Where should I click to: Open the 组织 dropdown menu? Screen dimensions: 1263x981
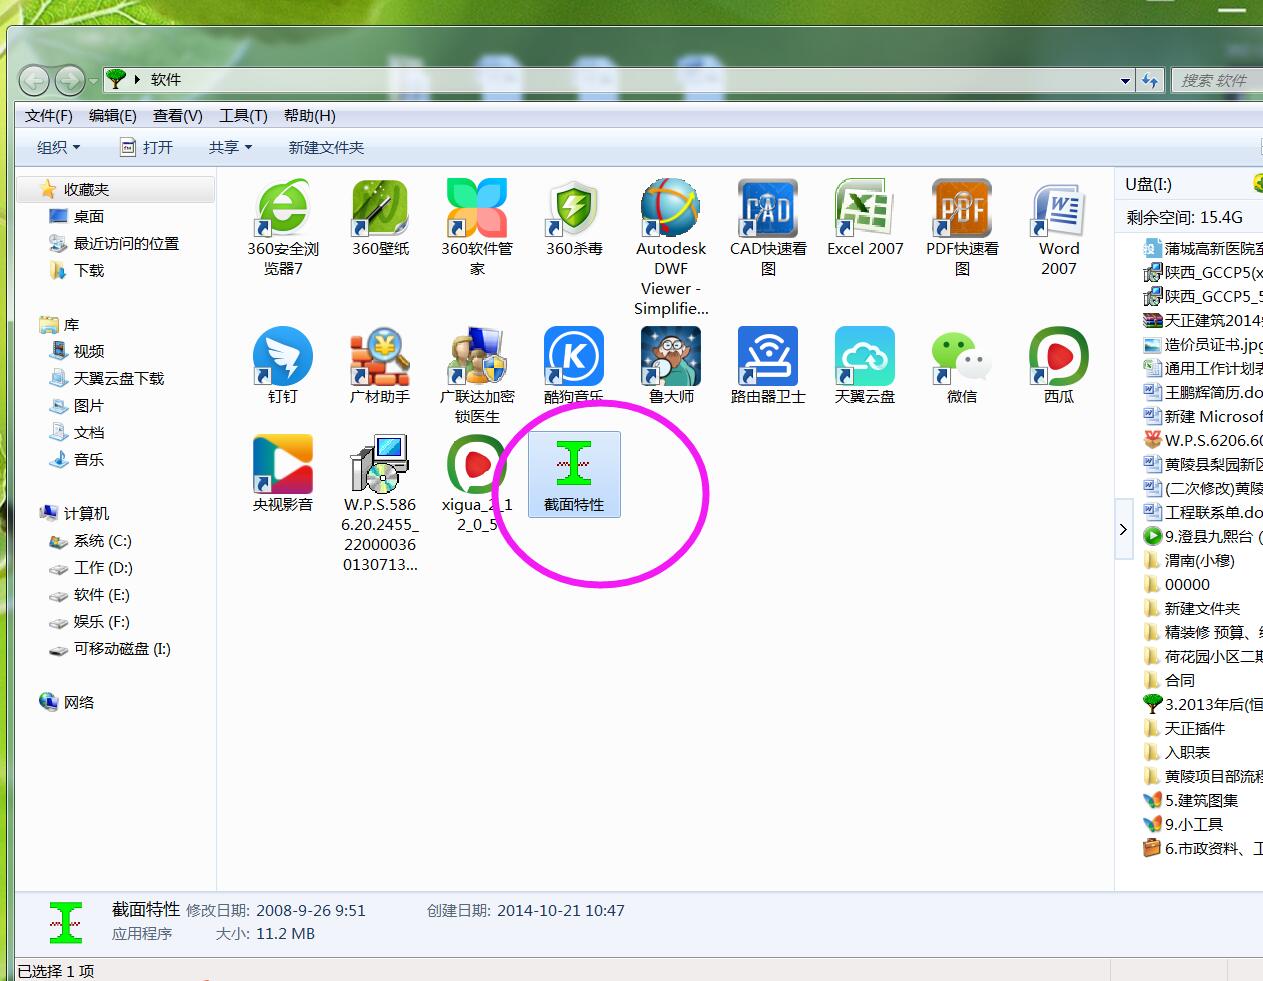tap(58, 147)
